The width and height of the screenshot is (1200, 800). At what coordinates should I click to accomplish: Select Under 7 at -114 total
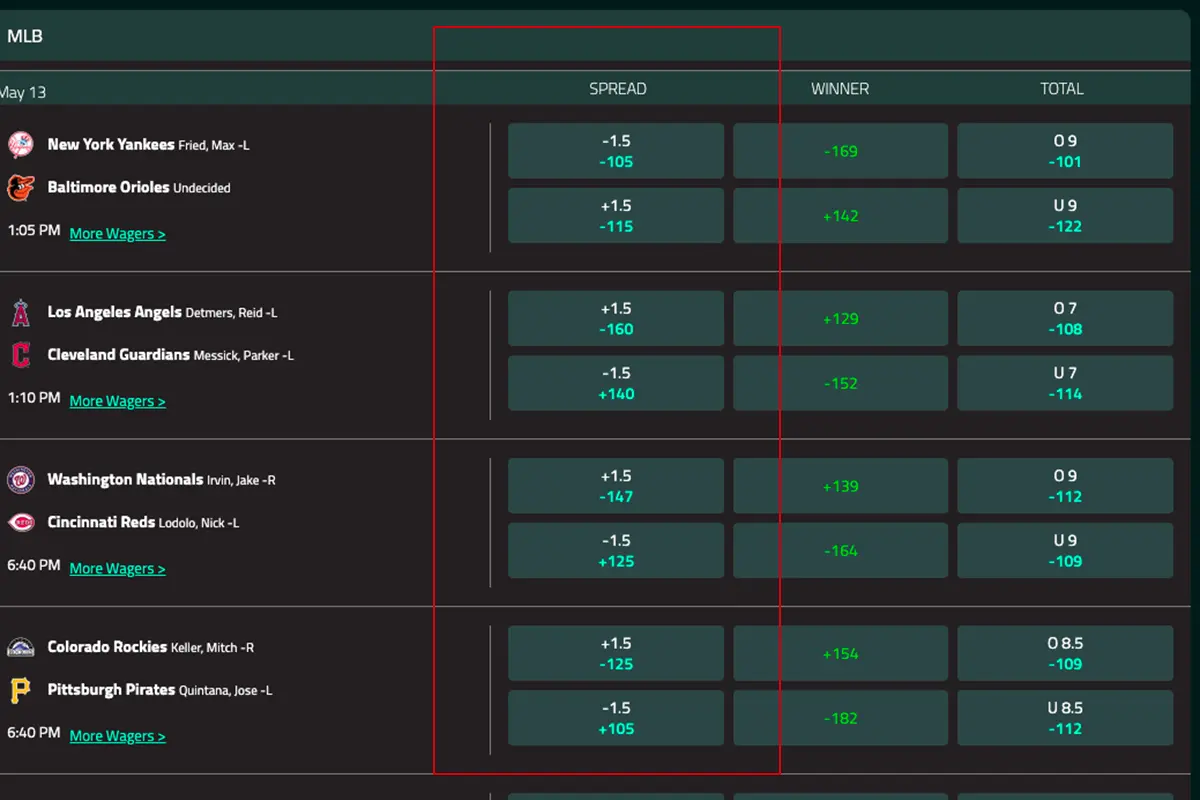1065,383
